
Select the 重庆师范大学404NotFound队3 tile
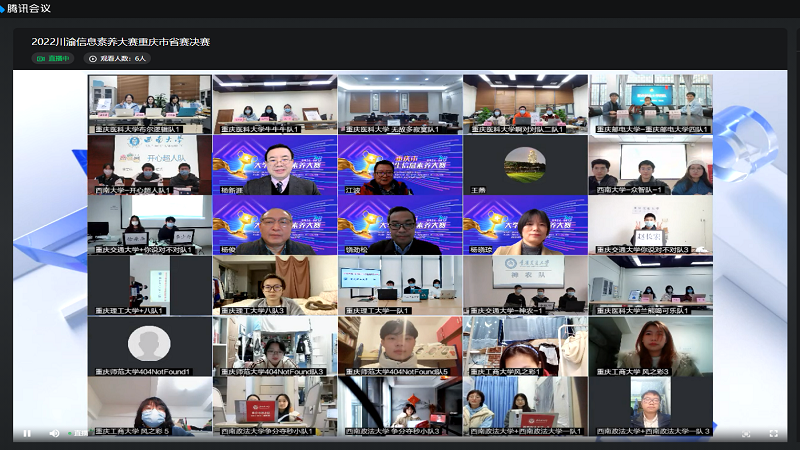275,346
